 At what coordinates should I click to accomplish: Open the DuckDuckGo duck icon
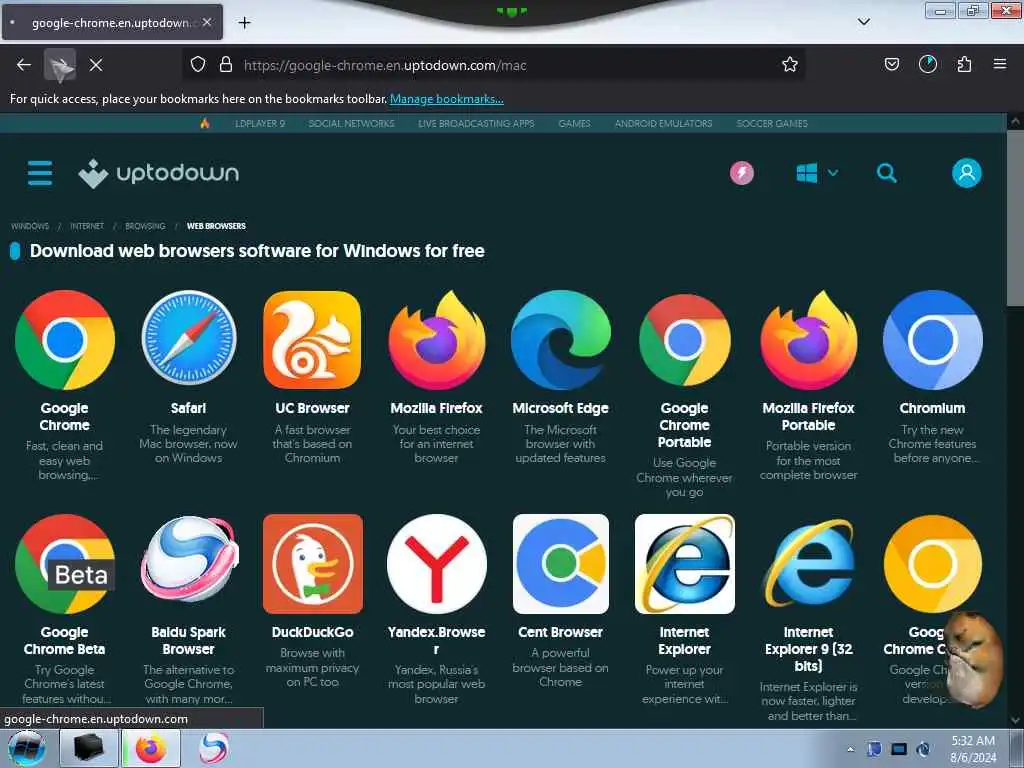point(313,564)
